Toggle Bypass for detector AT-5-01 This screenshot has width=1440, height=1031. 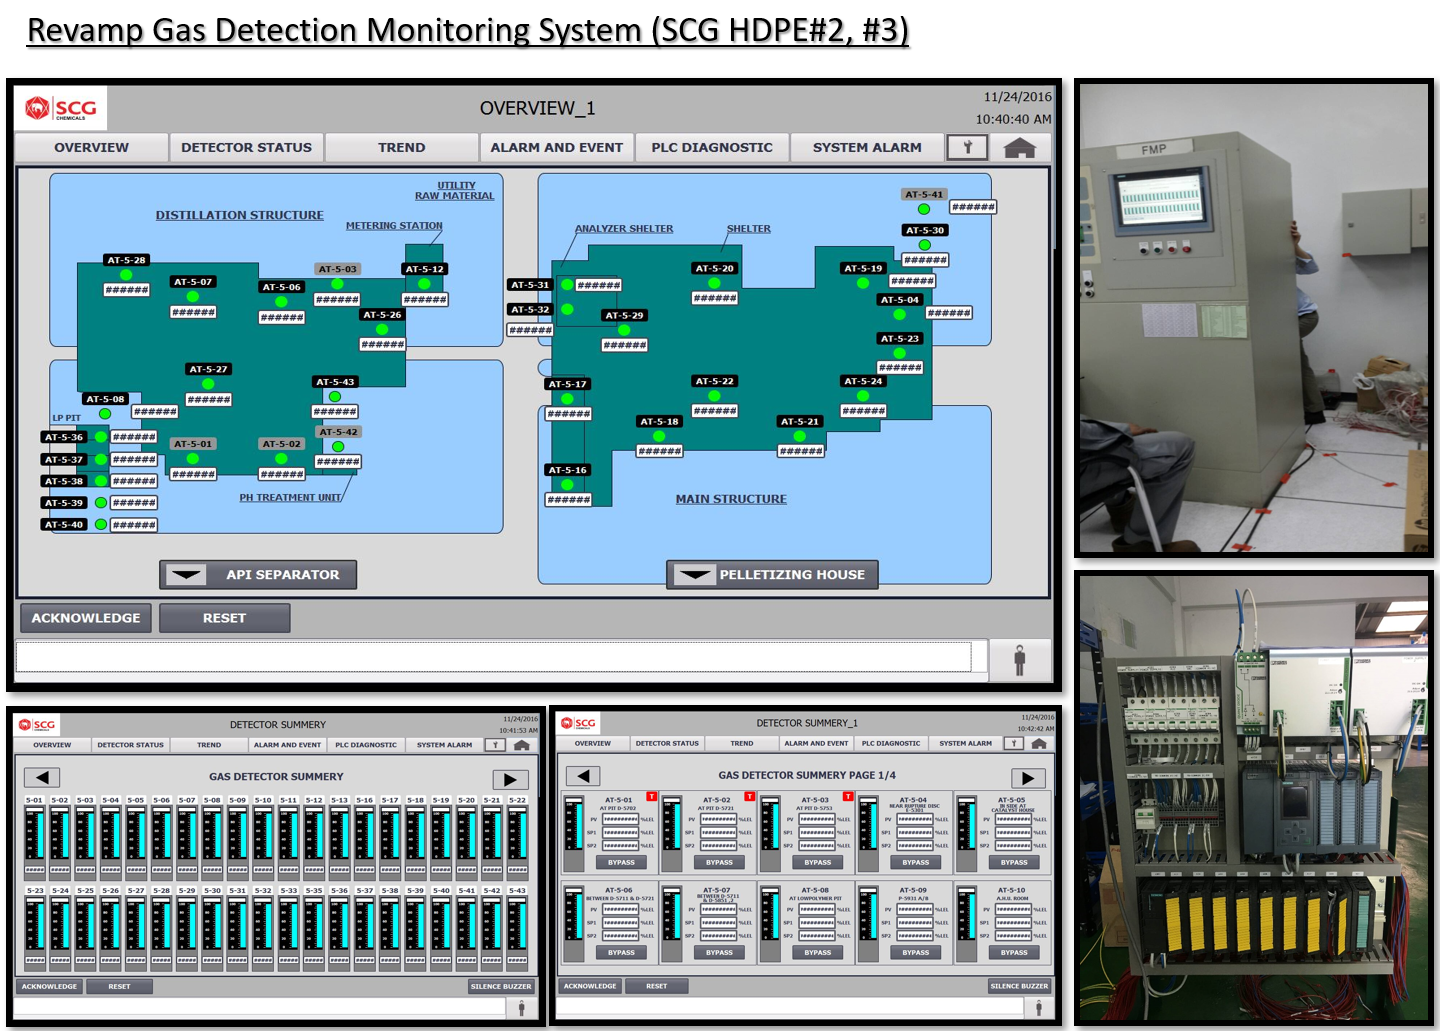[x=621, y=862]
